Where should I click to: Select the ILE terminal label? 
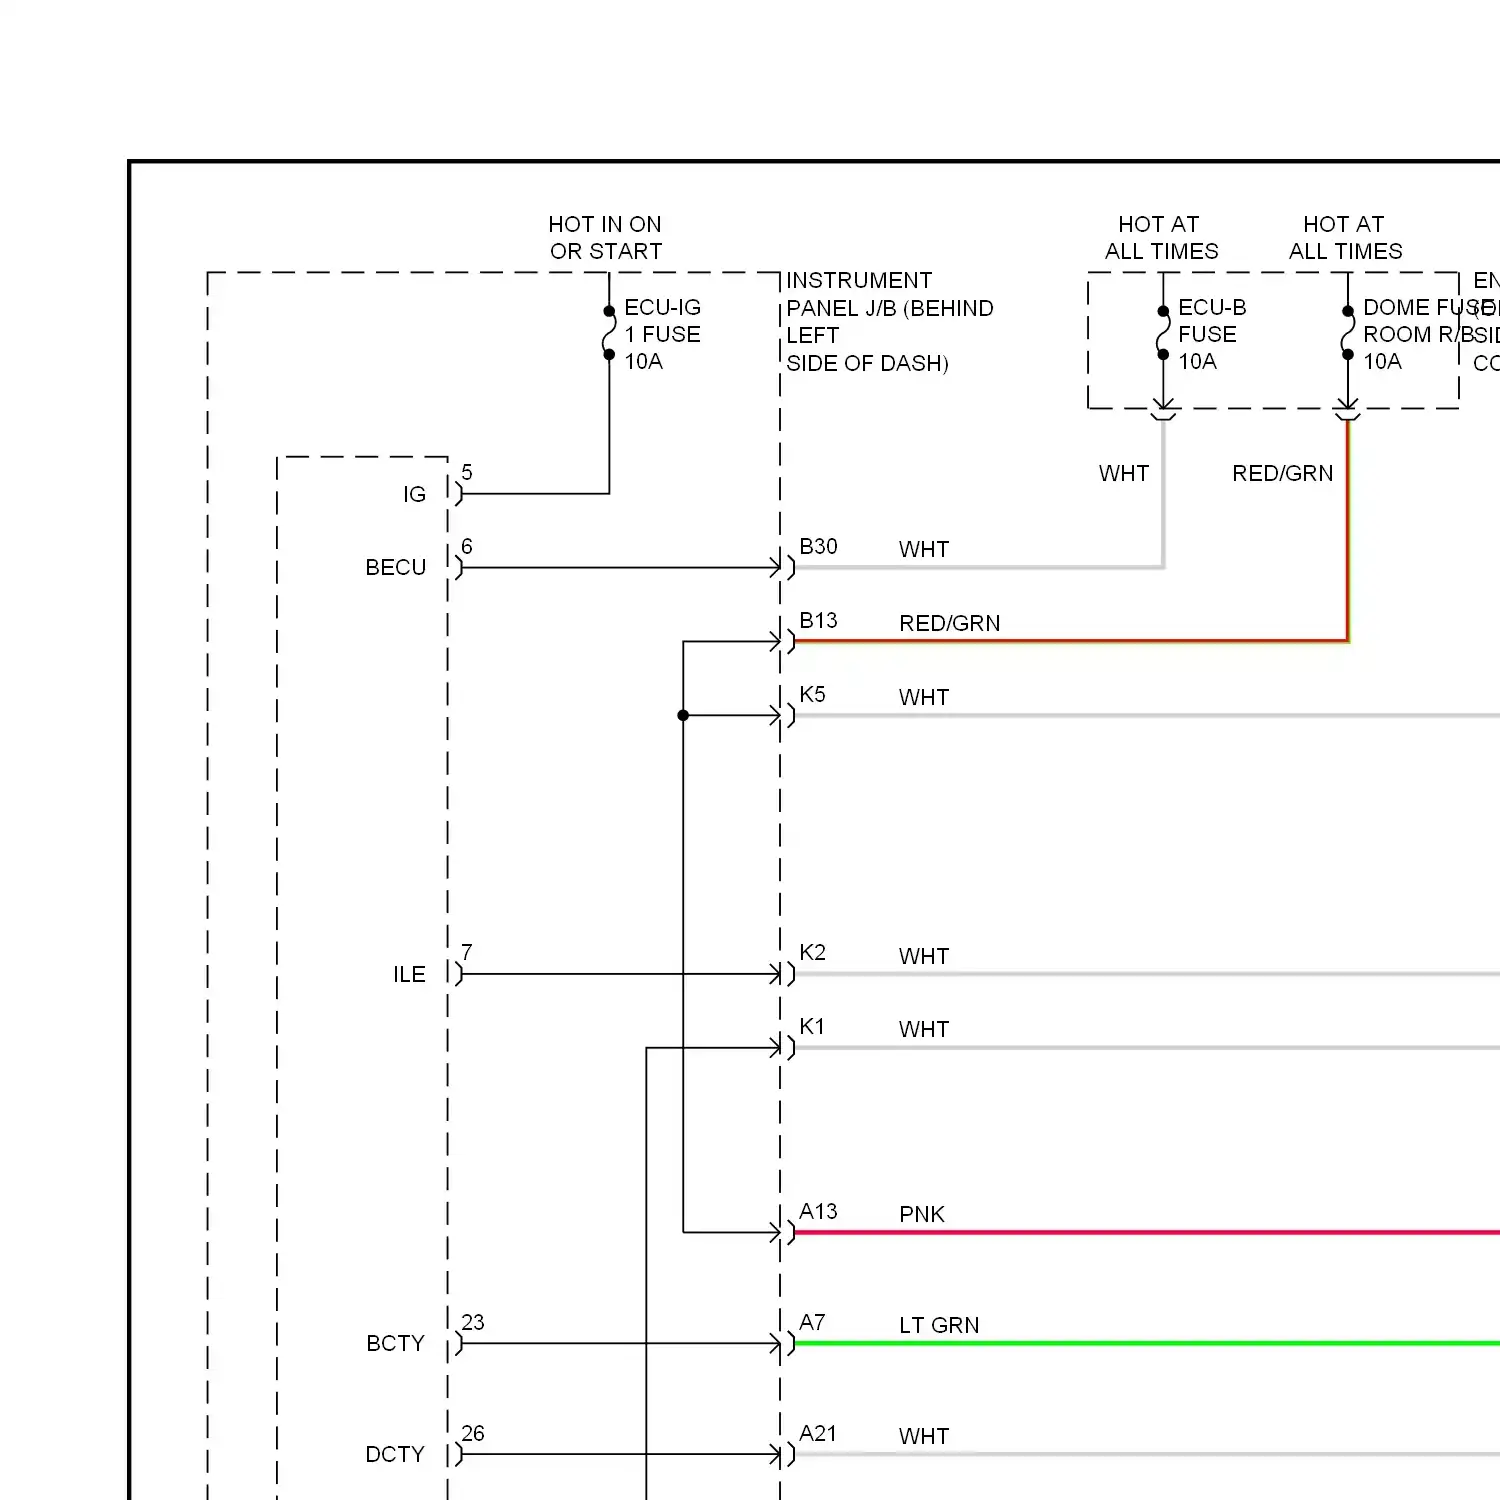click(x=409, y=974)
